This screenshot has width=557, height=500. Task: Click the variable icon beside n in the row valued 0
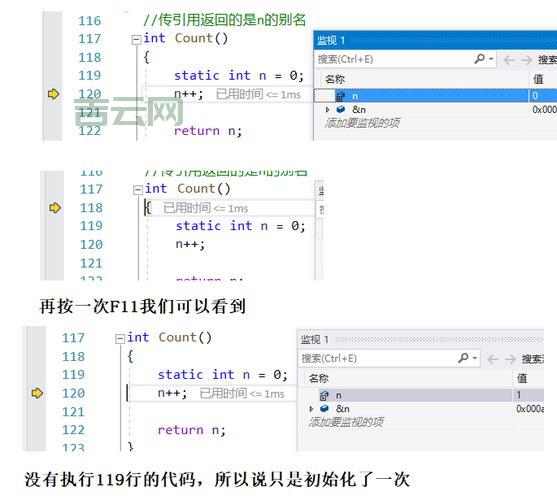point(341,96)
